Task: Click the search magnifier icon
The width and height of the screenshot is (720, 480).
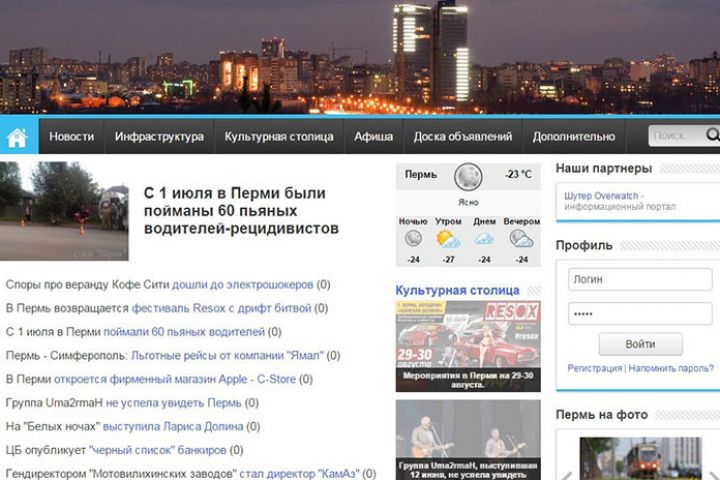Action: [713, 135]
